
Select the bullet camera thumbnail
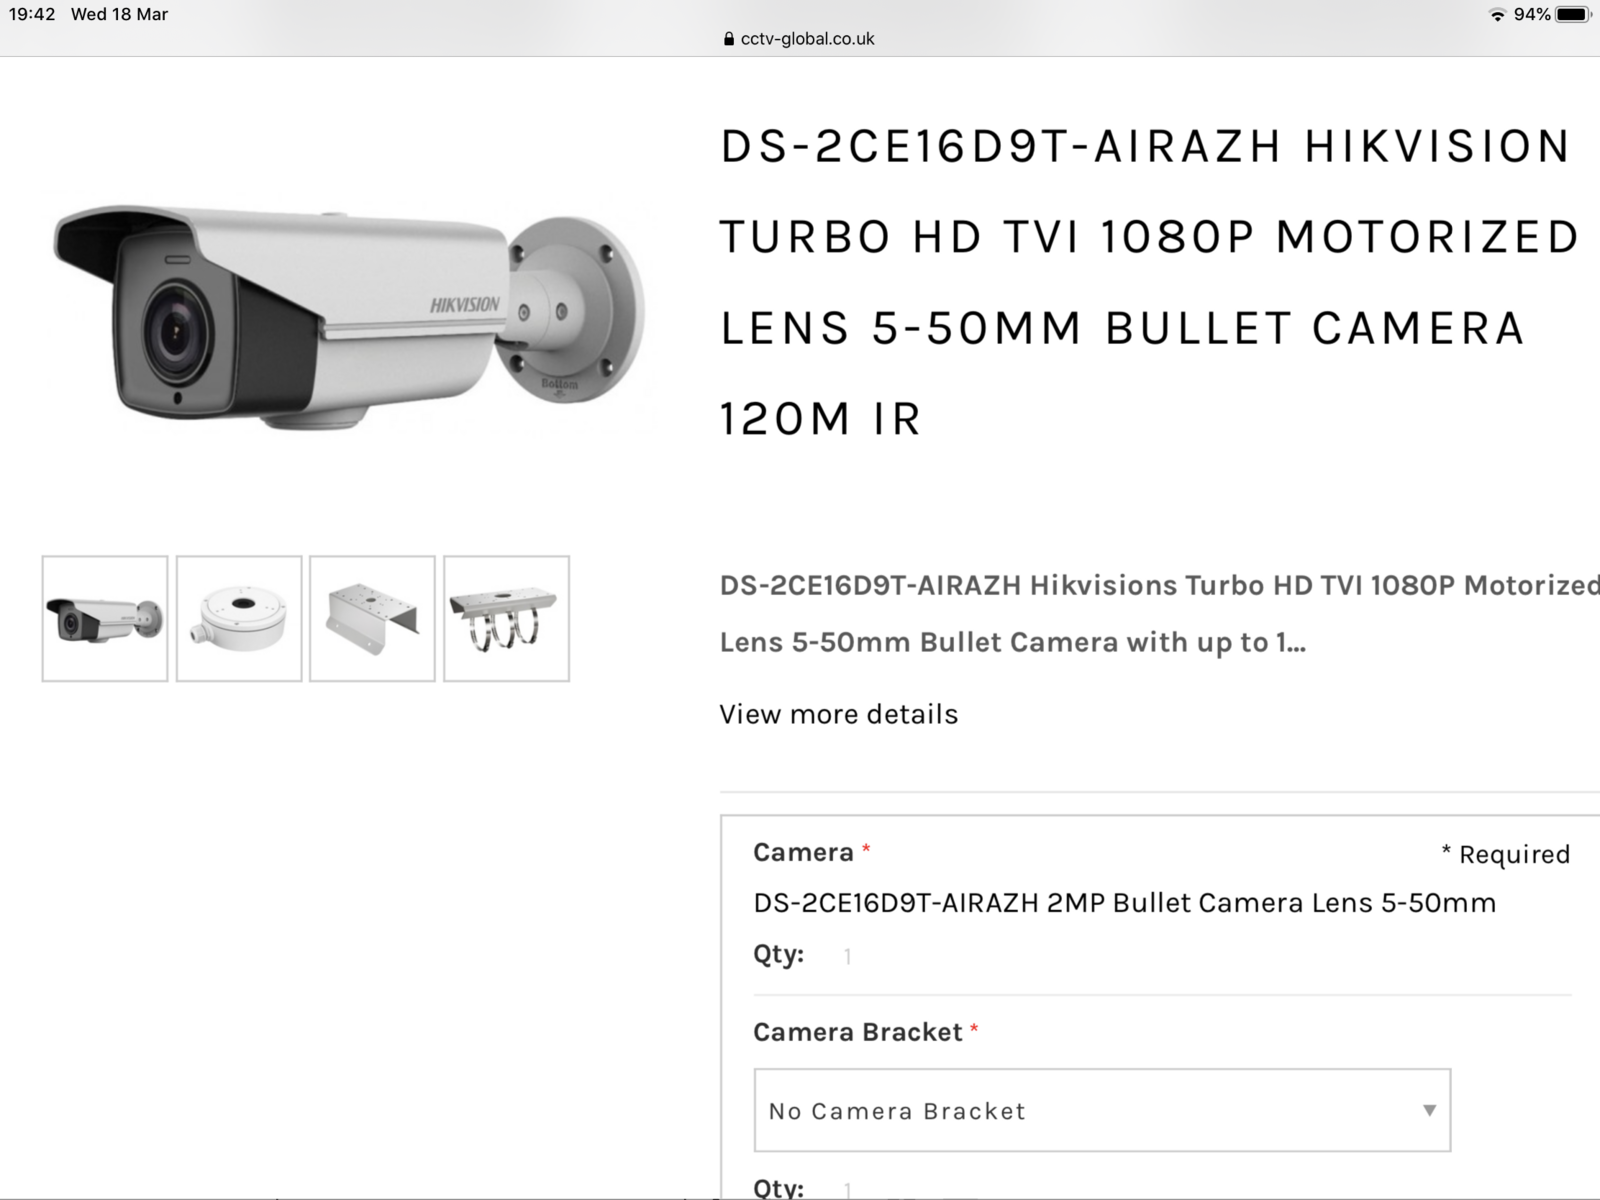pos(105,619)
